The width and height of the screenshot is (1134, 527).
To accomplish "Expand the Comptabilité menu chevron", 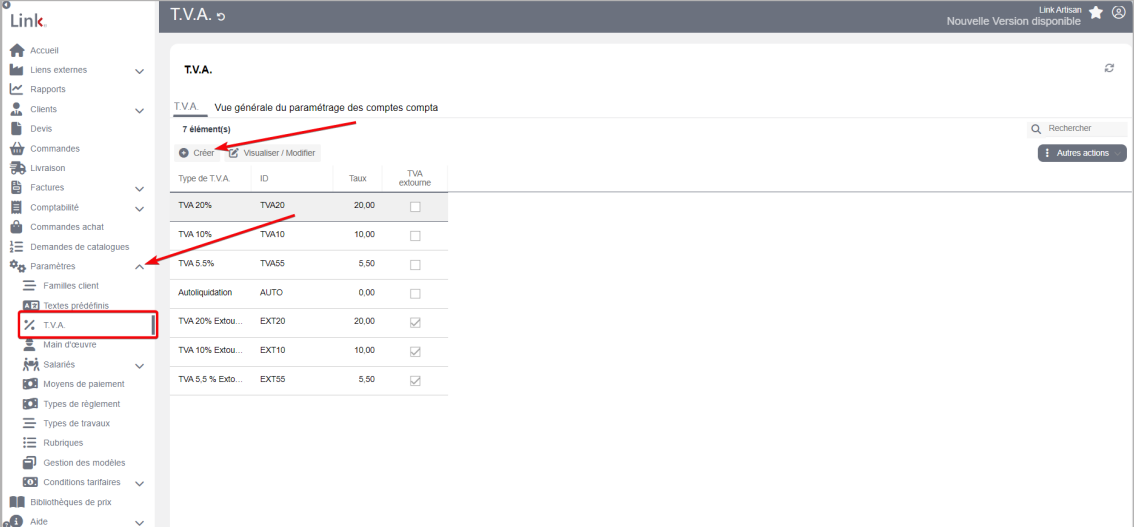I will point(140,208).
